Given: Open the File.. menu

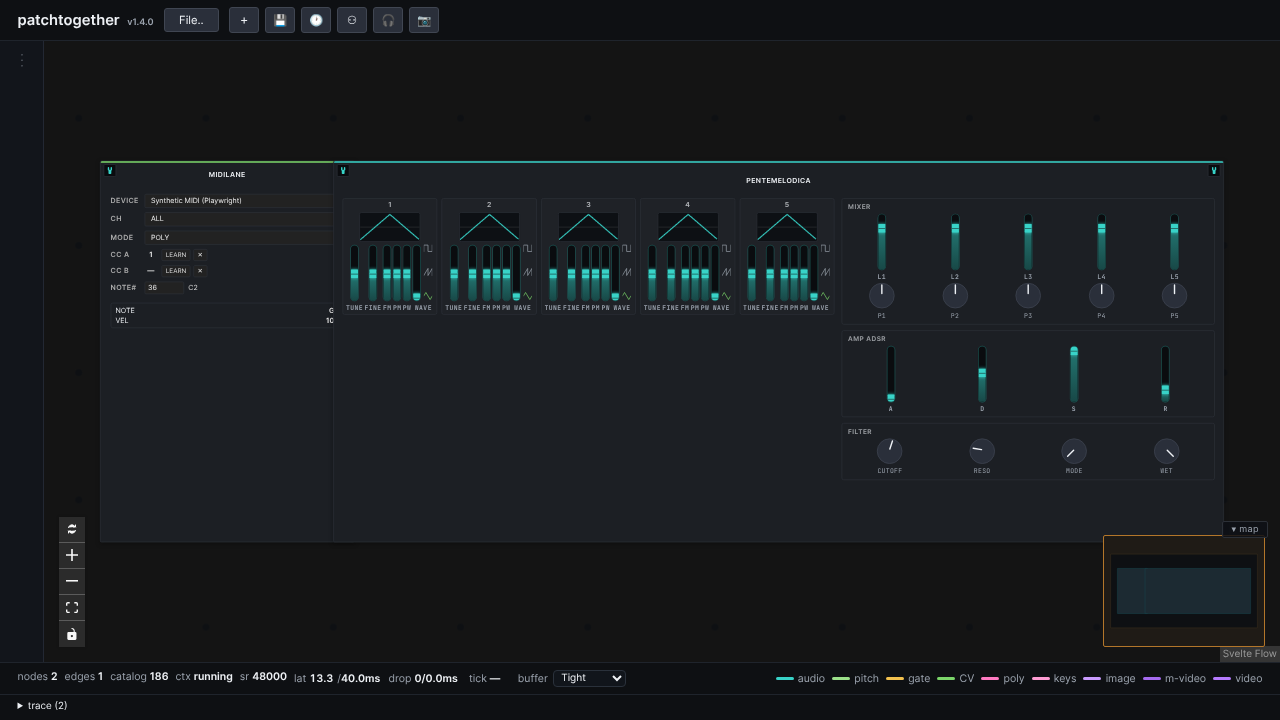Looking at the screenshot, I should pos(191,20).
